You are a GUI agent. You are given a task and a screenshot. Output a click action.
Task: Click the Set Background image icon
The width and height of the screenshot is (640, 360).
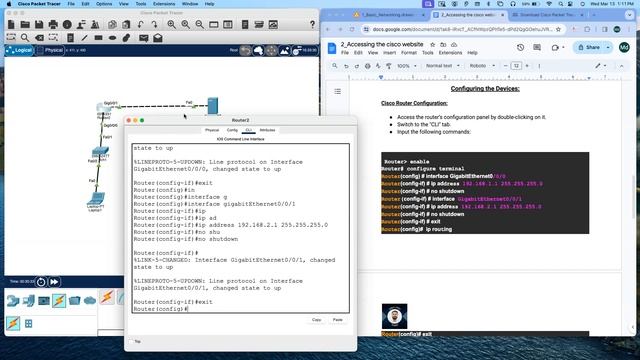(284, 50)
